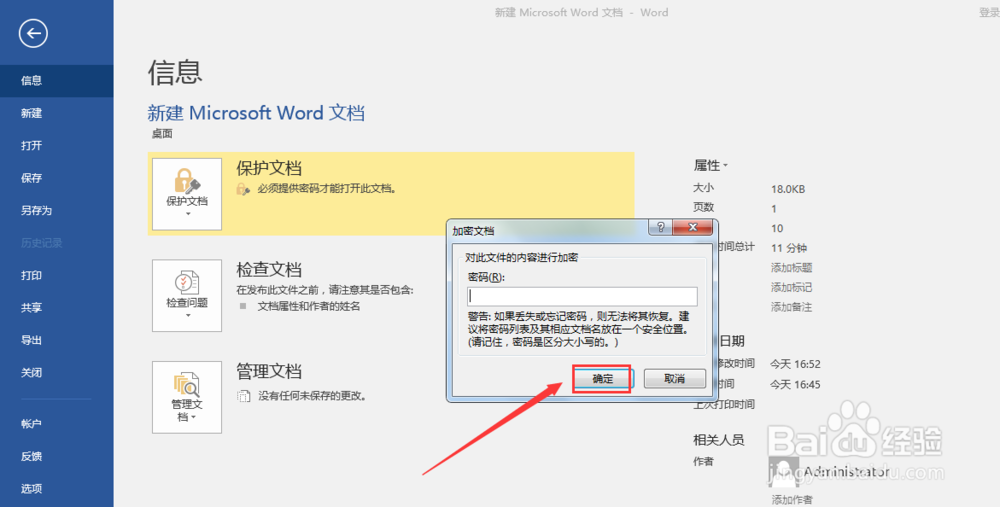Open the 检查问题 dropdown button

[x=187, y=295]
